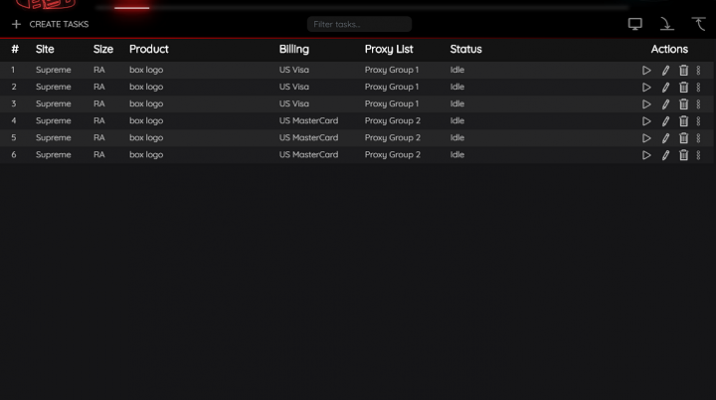Open more options for task 1
The width and height of the screenshot is (716, 400).
[x=698, y=71]
